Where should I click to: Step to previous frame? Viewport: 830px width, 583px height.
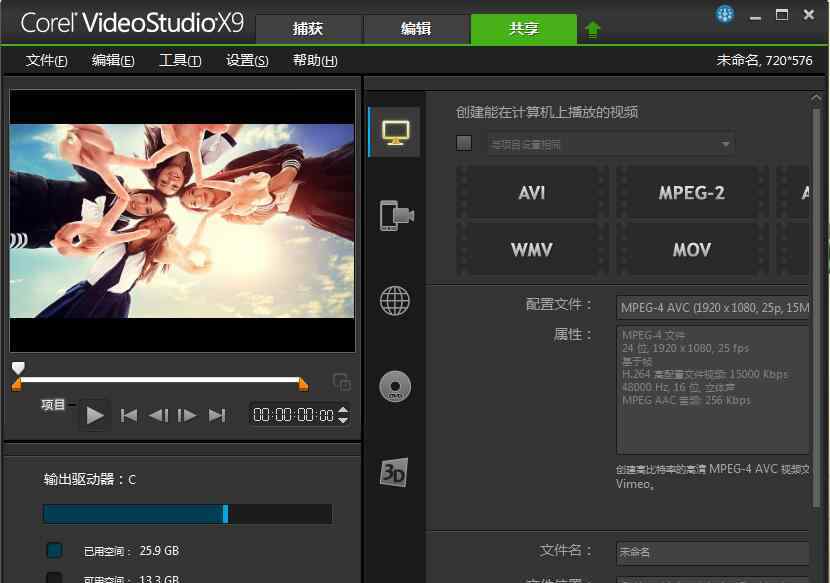tap(158, 416)
